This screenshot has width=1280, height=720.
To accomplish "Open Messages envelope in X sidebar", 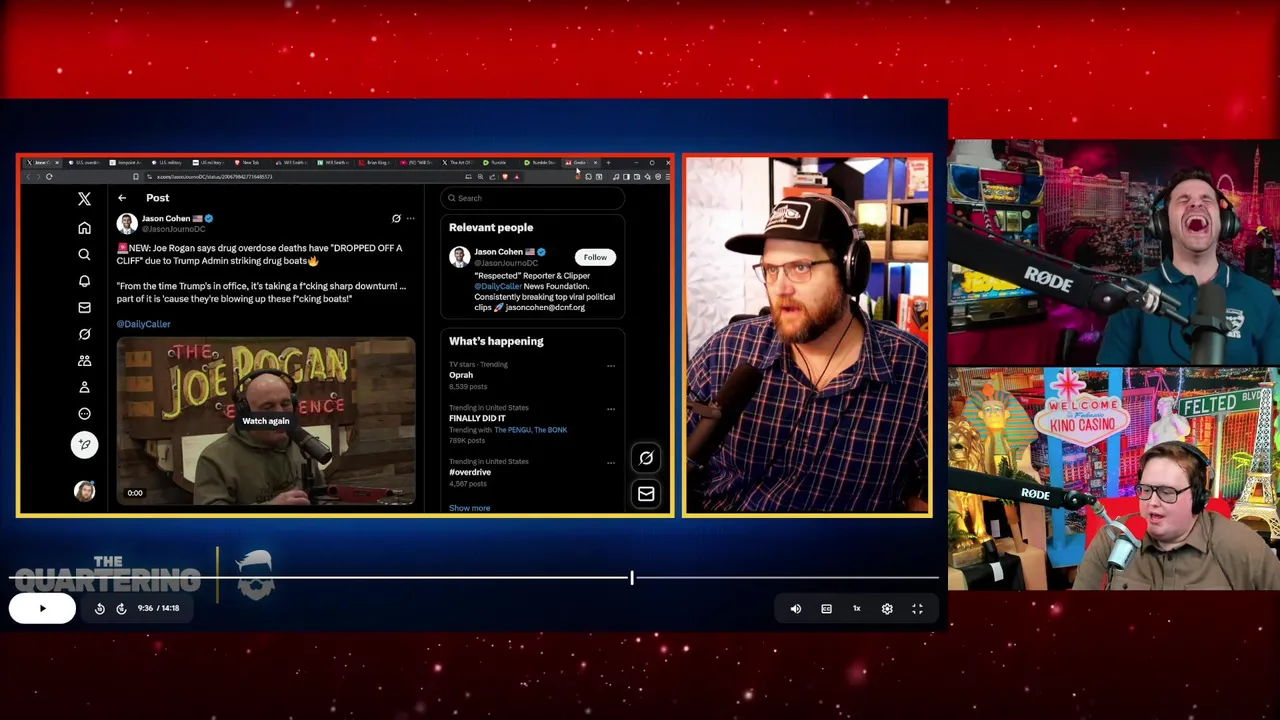I will [x=84, y=307].
